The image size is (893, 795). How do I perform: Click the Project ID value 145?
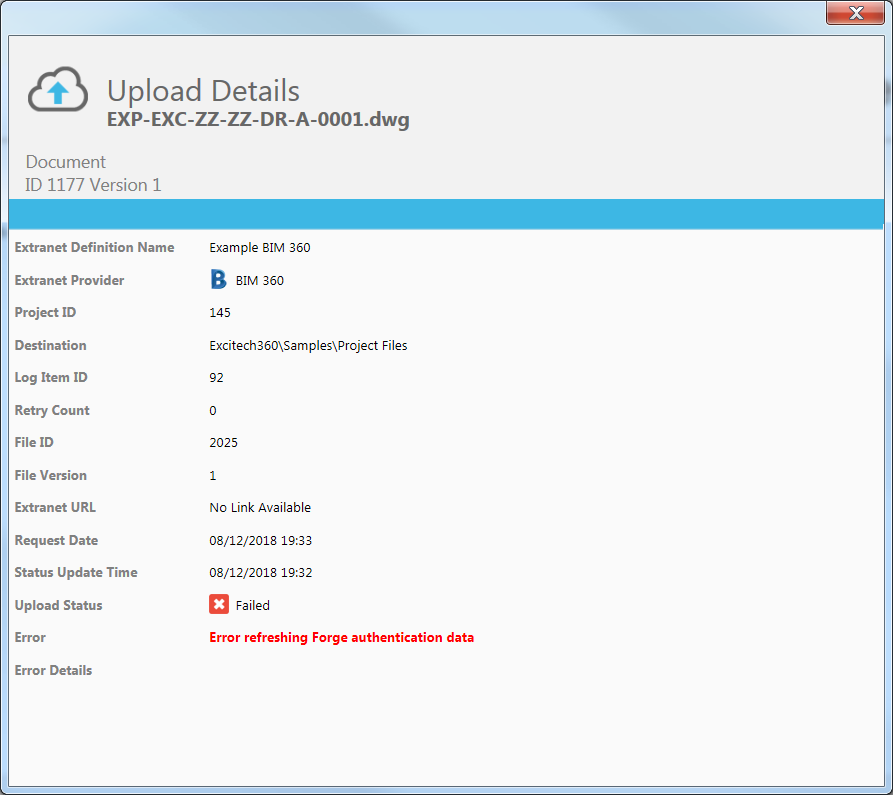coord(220,313)
